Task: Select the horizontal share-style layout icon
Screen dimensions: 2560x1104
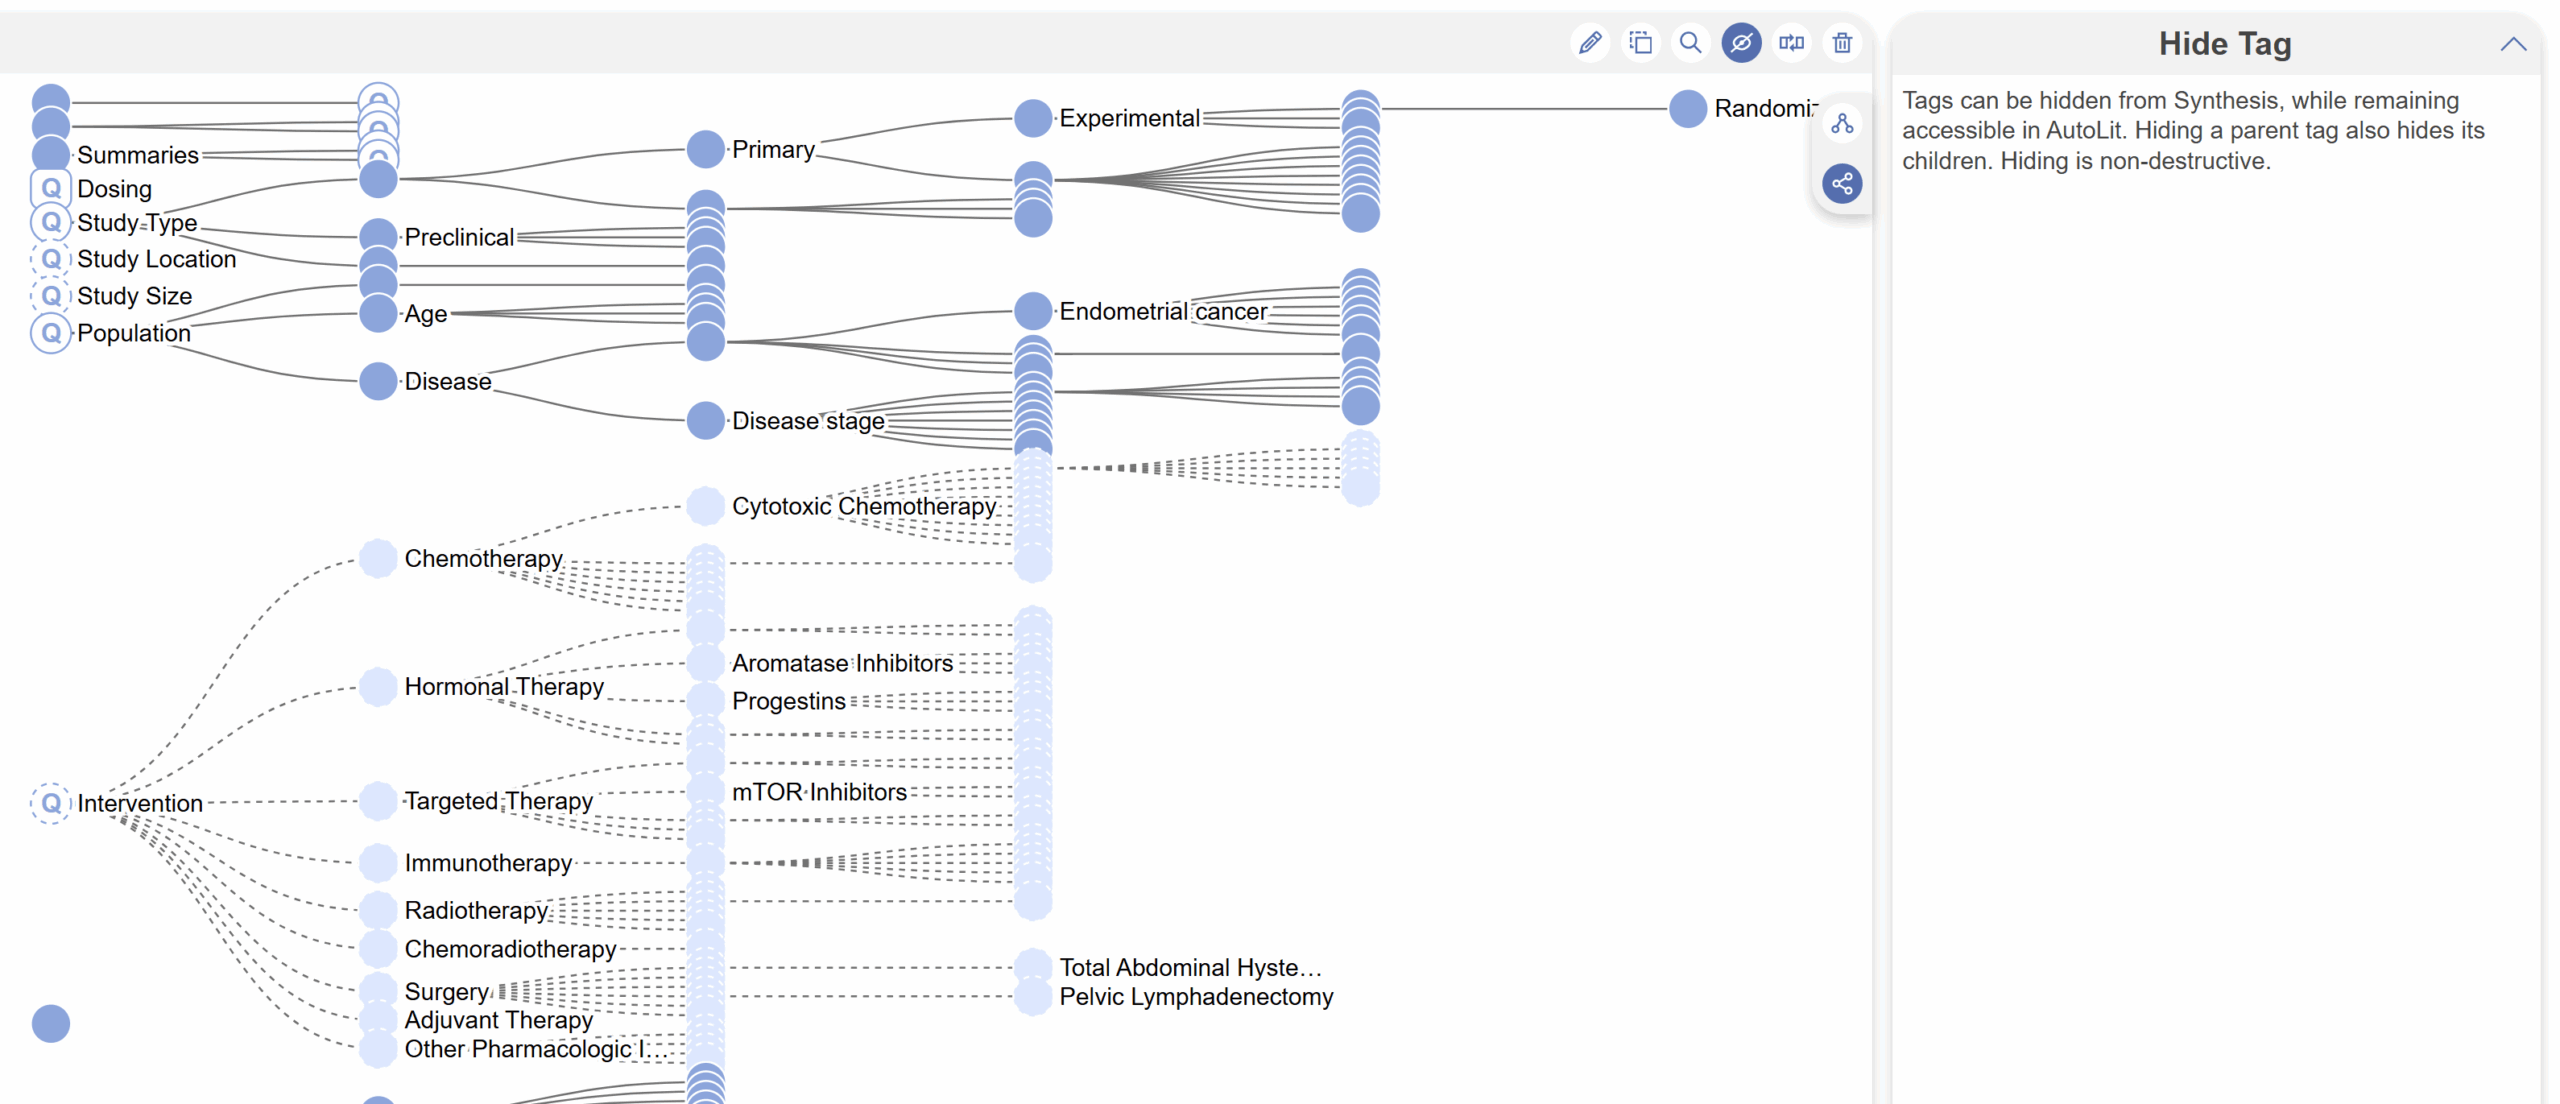Action: (1842, 184)
